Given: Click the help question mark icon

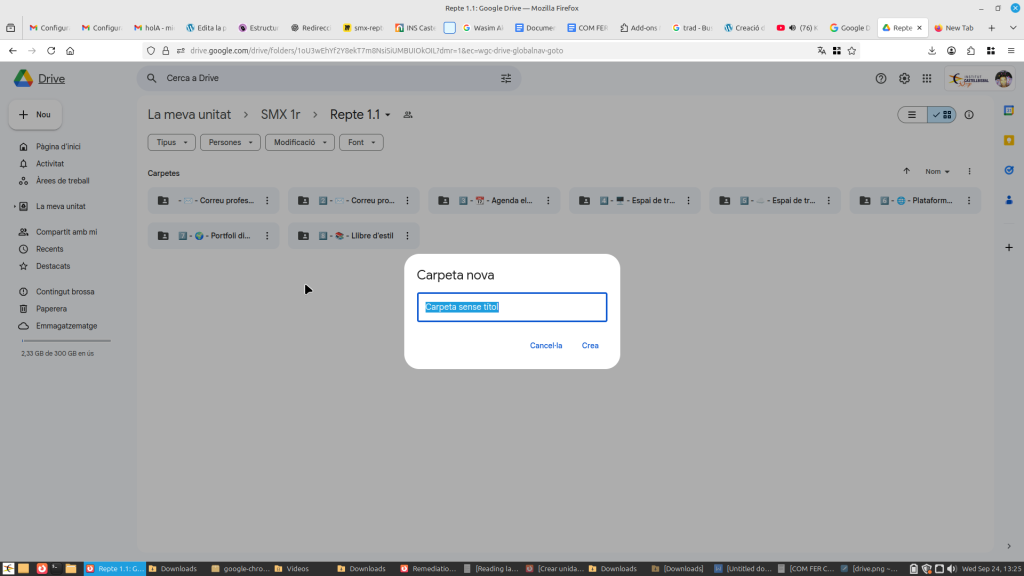Looking at the screenshot, I should [881, 78].
